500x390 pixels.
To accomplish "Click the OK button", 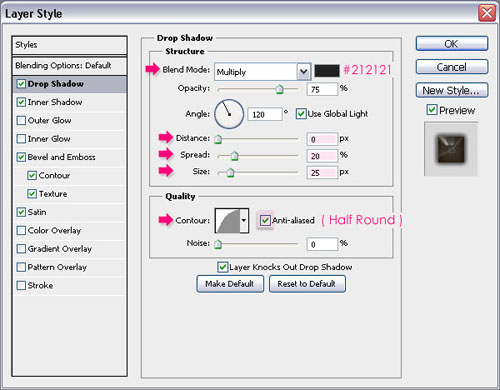I will point(452,44).
